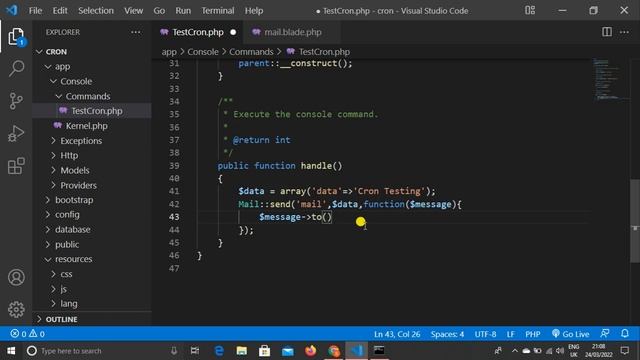Open Kernel.php in the explorer
The width and height of the screenshot is (640, 360).
pos(87,126)
